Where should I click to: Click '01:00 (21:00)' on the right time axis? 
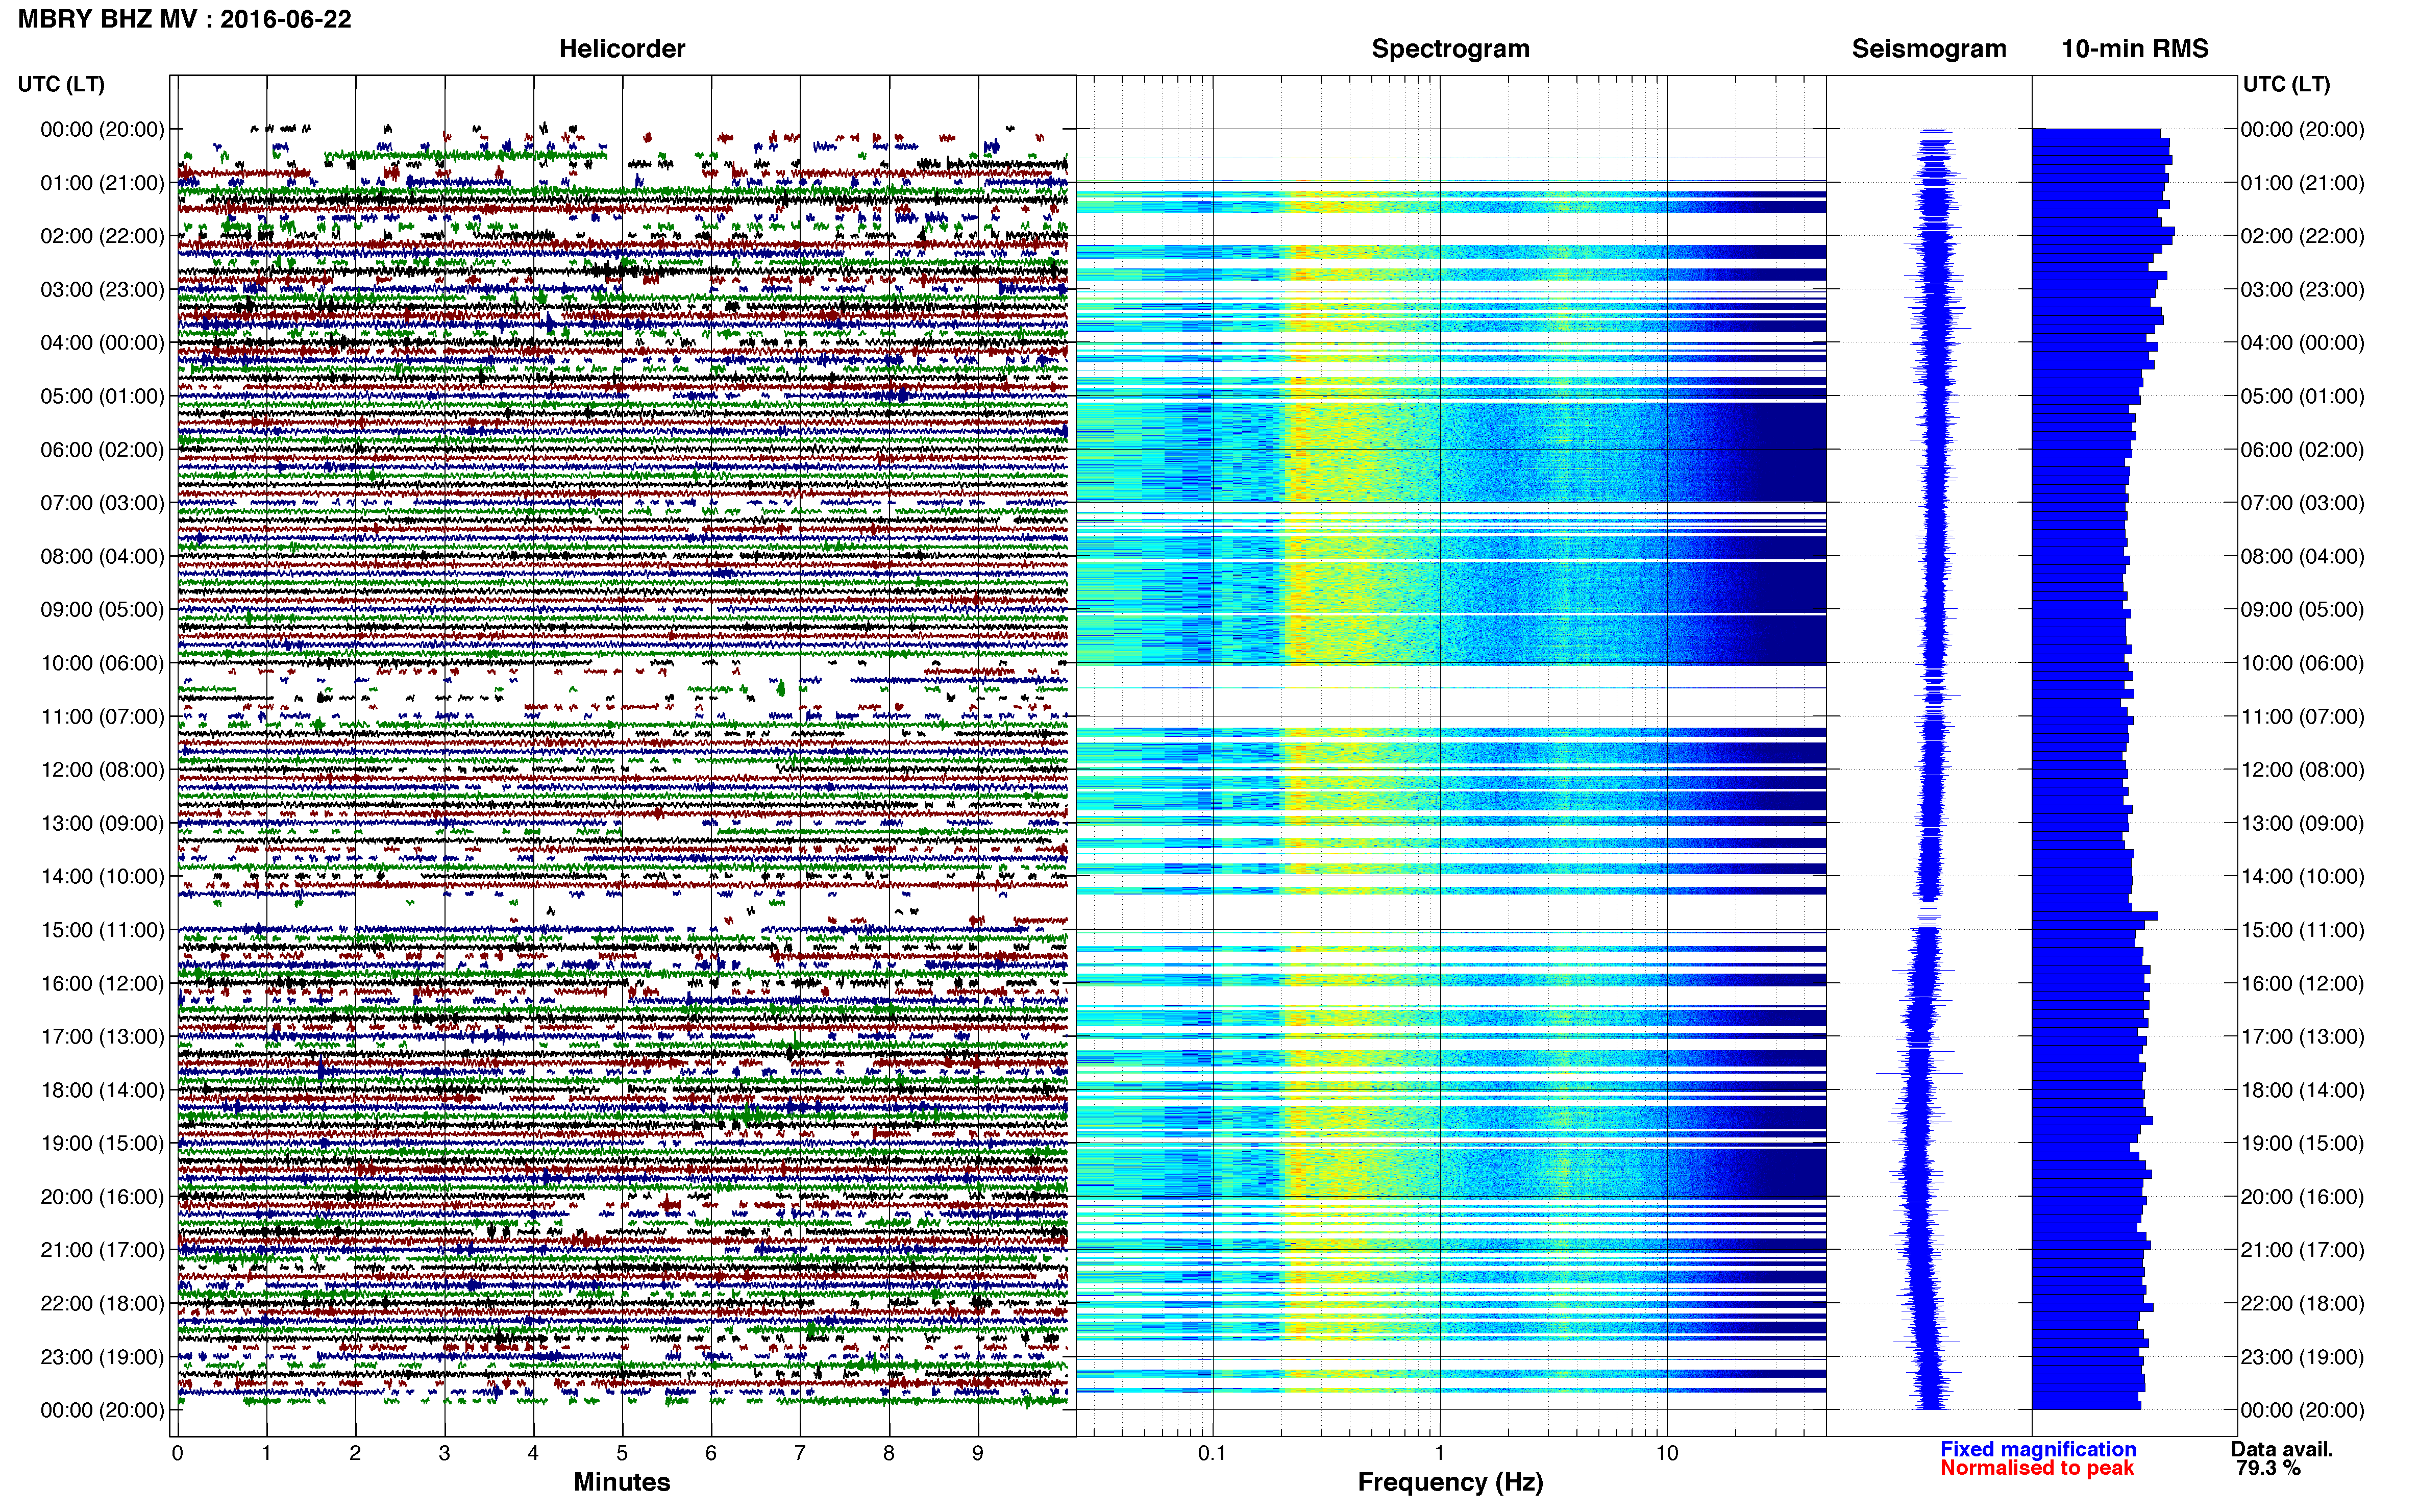[x=2302, y=183]
